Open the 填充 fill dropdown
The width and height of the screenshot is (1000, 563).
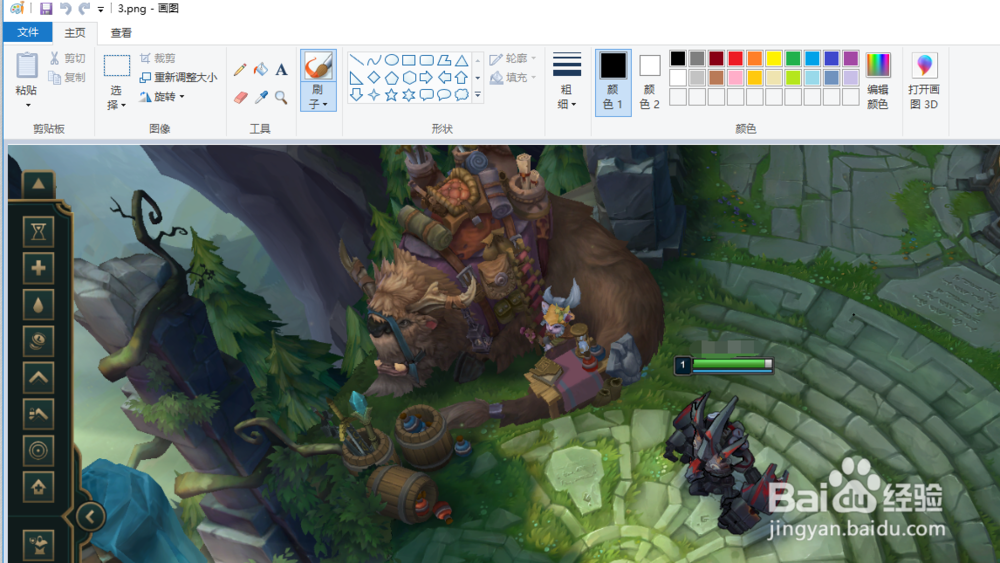(x=513, y=78)
